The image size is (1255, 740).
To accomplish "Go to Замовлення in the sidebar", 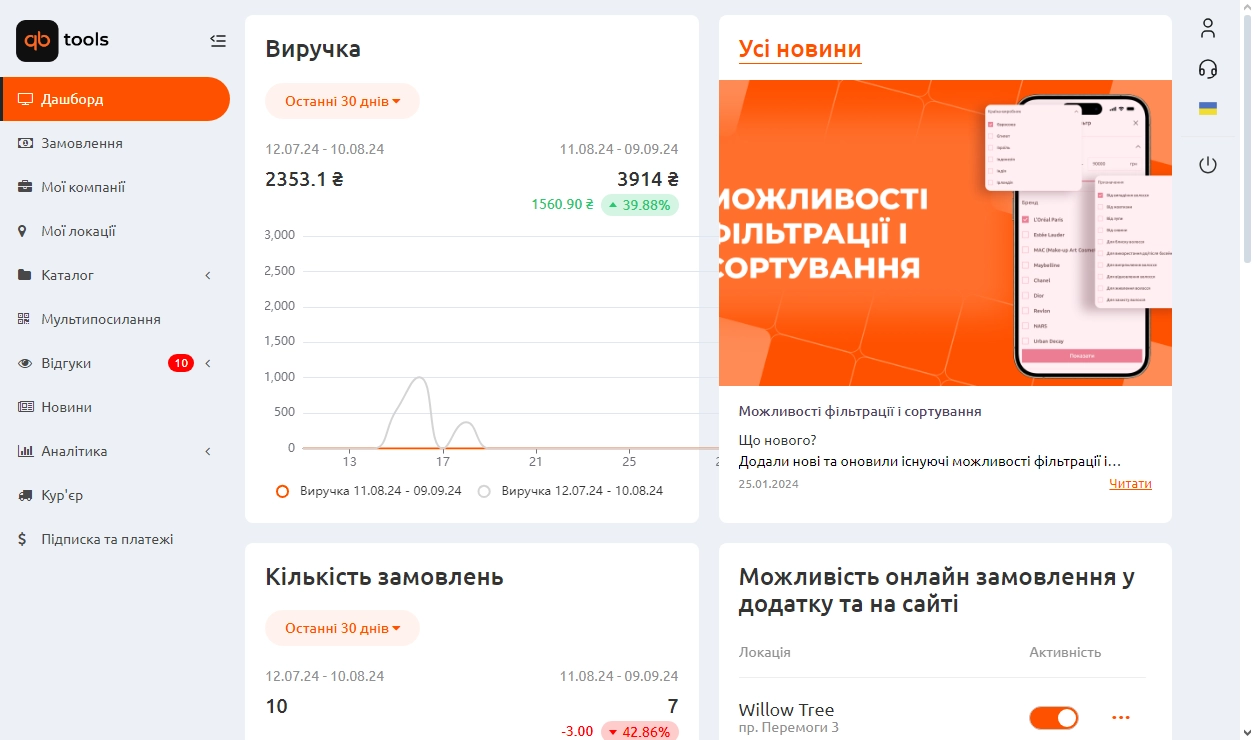I will 82,143.
